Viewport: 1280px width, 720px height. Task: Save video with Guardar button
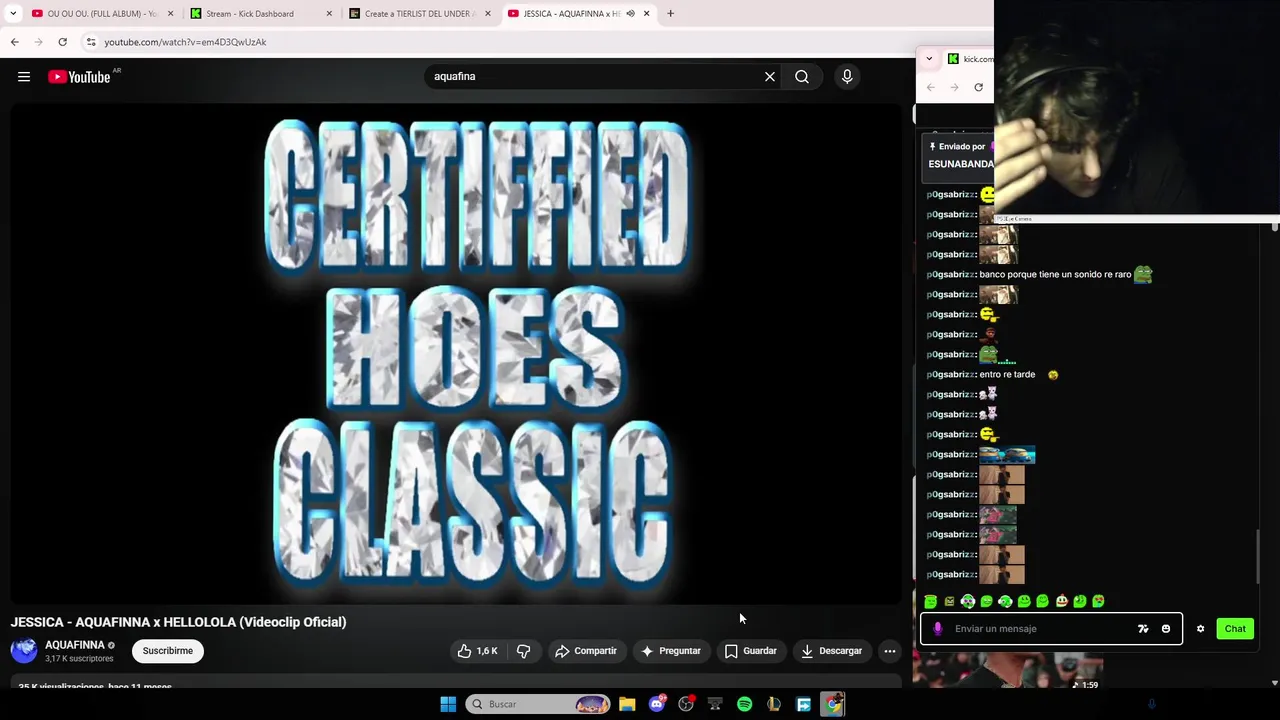pyautogui.click(x=751, y=651)
